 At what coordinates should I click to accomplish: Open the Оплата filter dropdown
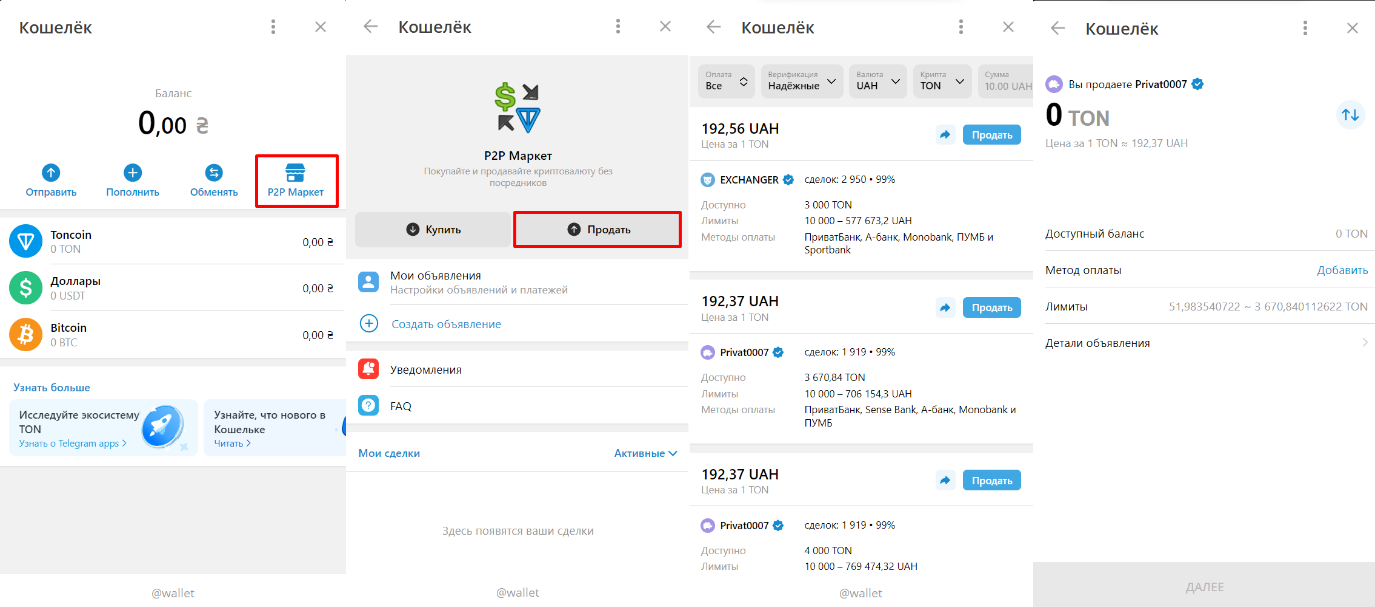726,81
